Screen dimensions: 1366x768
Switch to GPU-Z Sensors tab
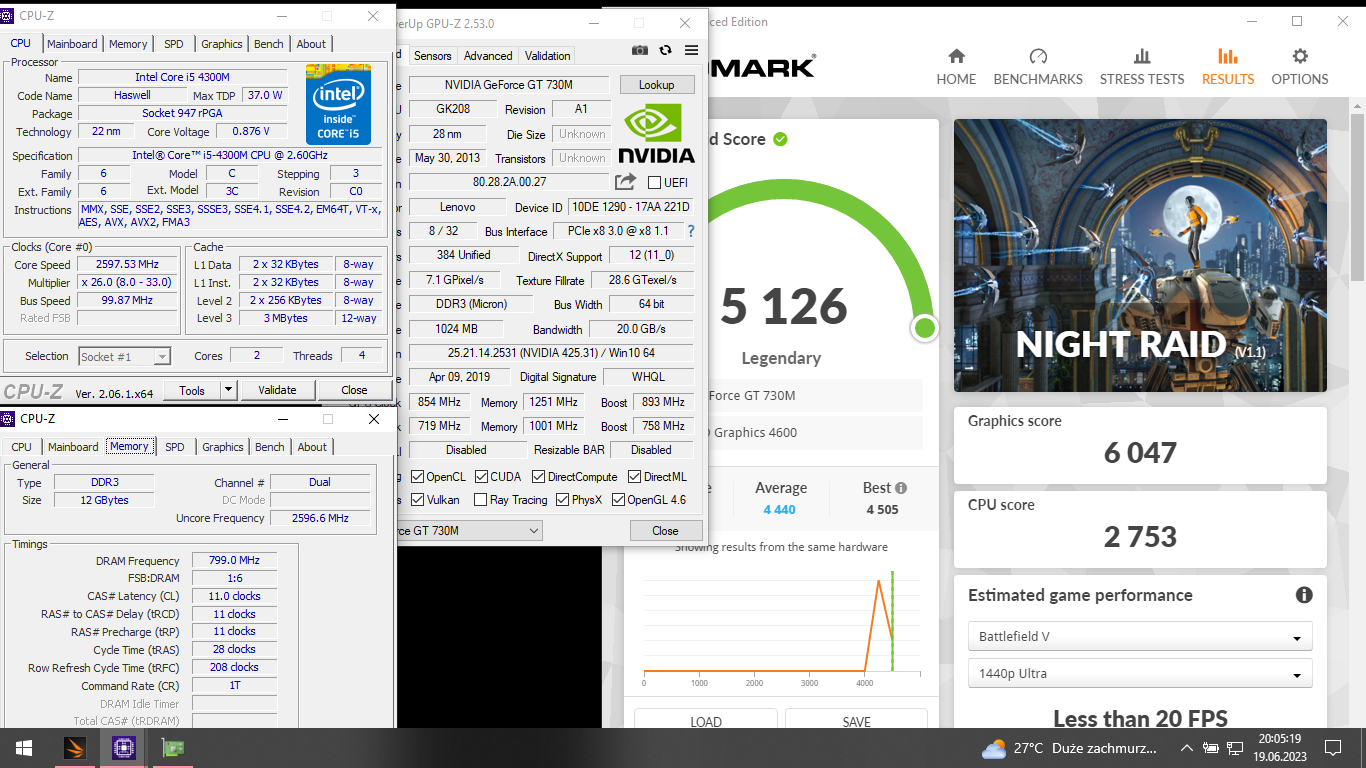433,56
